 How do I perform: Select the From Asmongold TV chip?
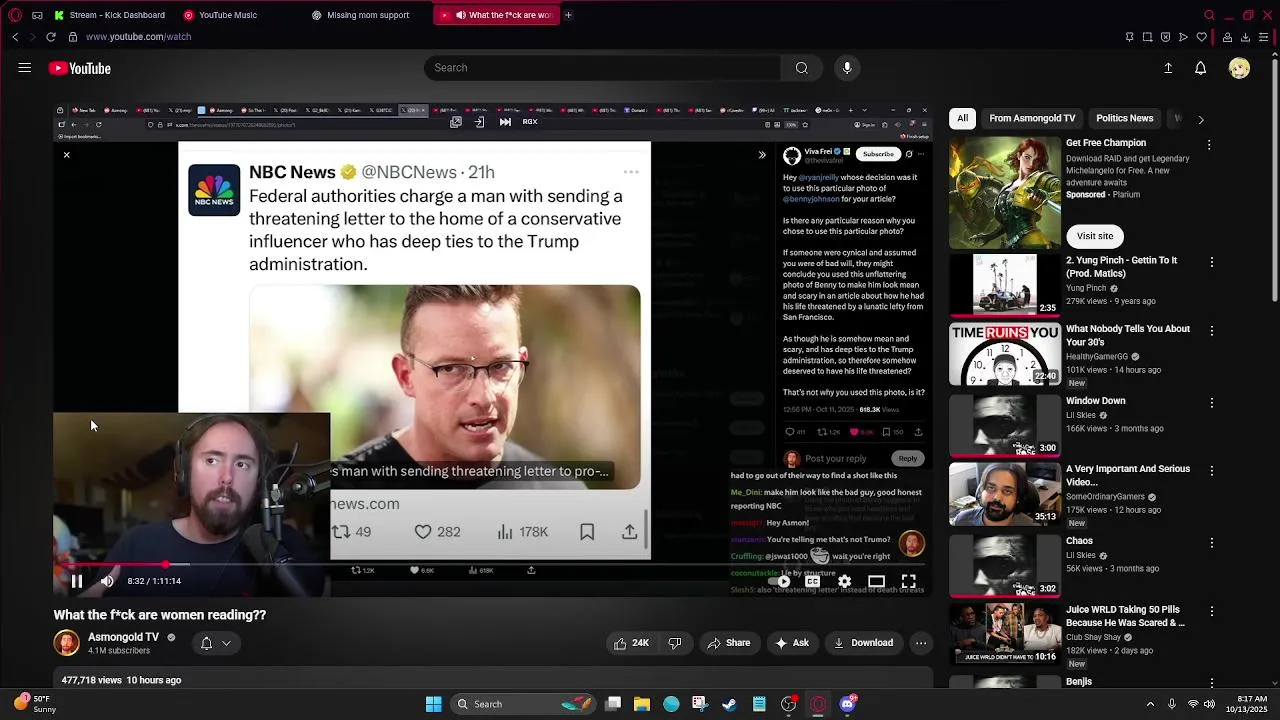click(1032, 118)
